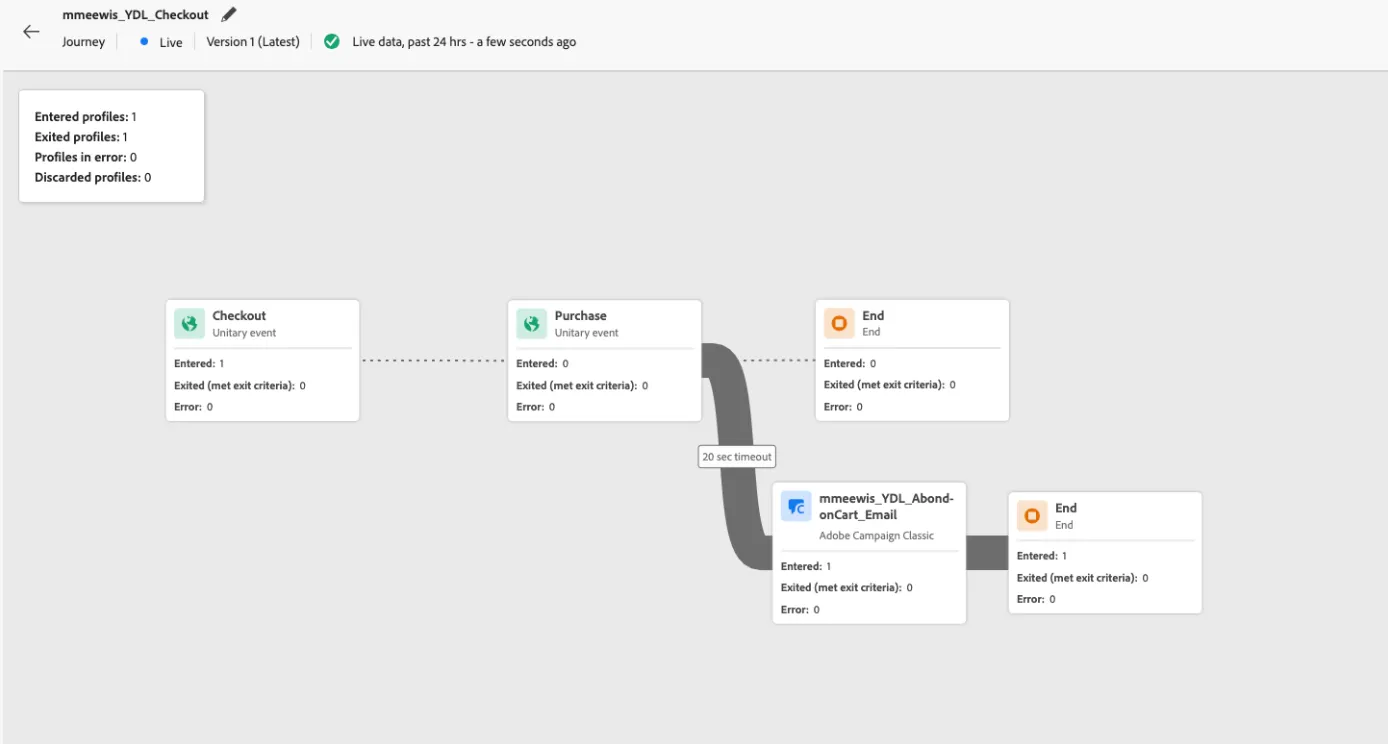
Task: Click the Journey label in header
Action: coord(83,42)
